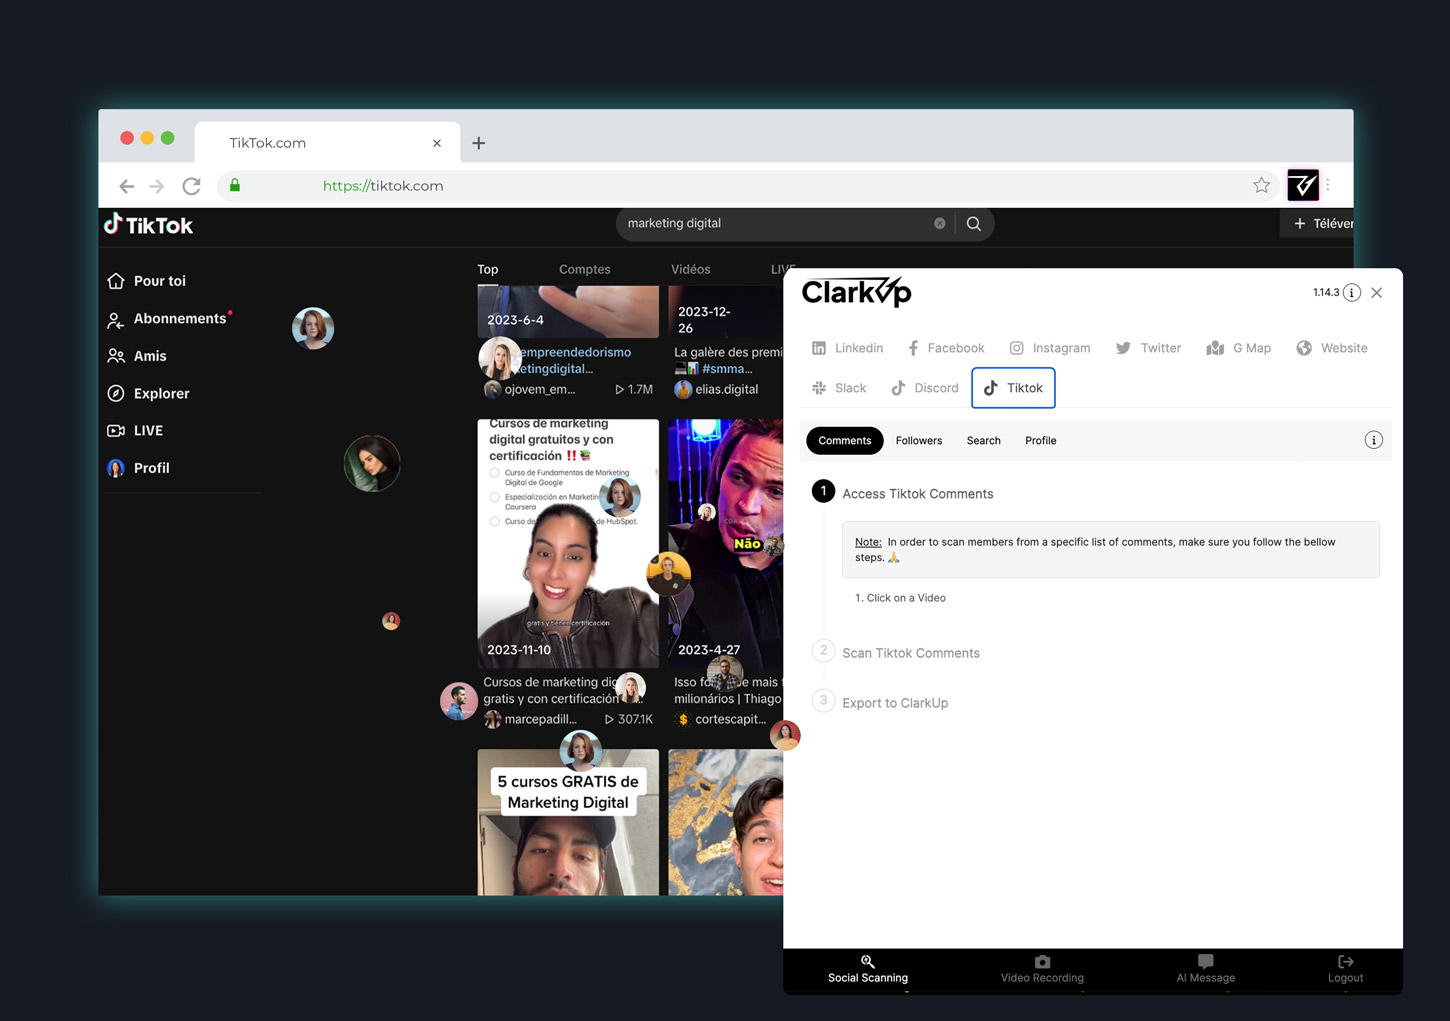Open the video thumbnail dated 2023-4-27
The height and width of the screenshot is (1021, 1450).
coord(726,543)
